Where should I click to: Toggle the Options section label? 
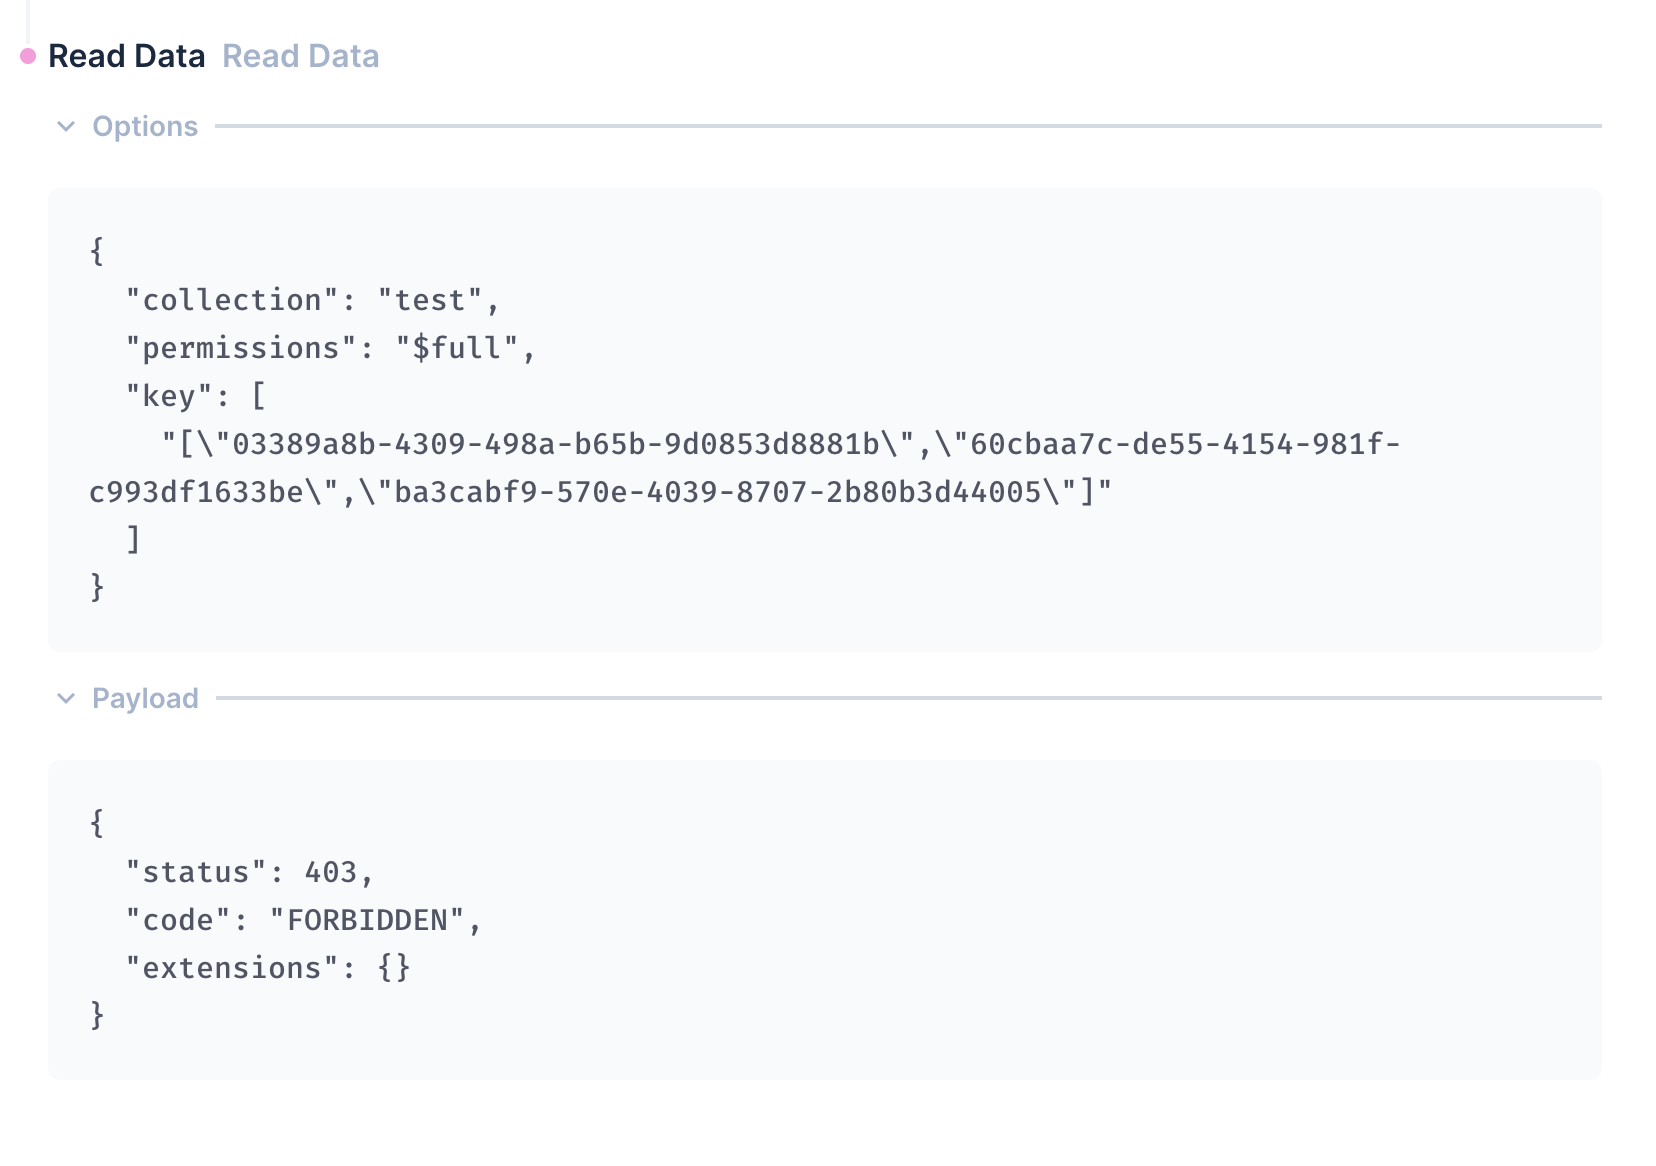tap(145, 126)
